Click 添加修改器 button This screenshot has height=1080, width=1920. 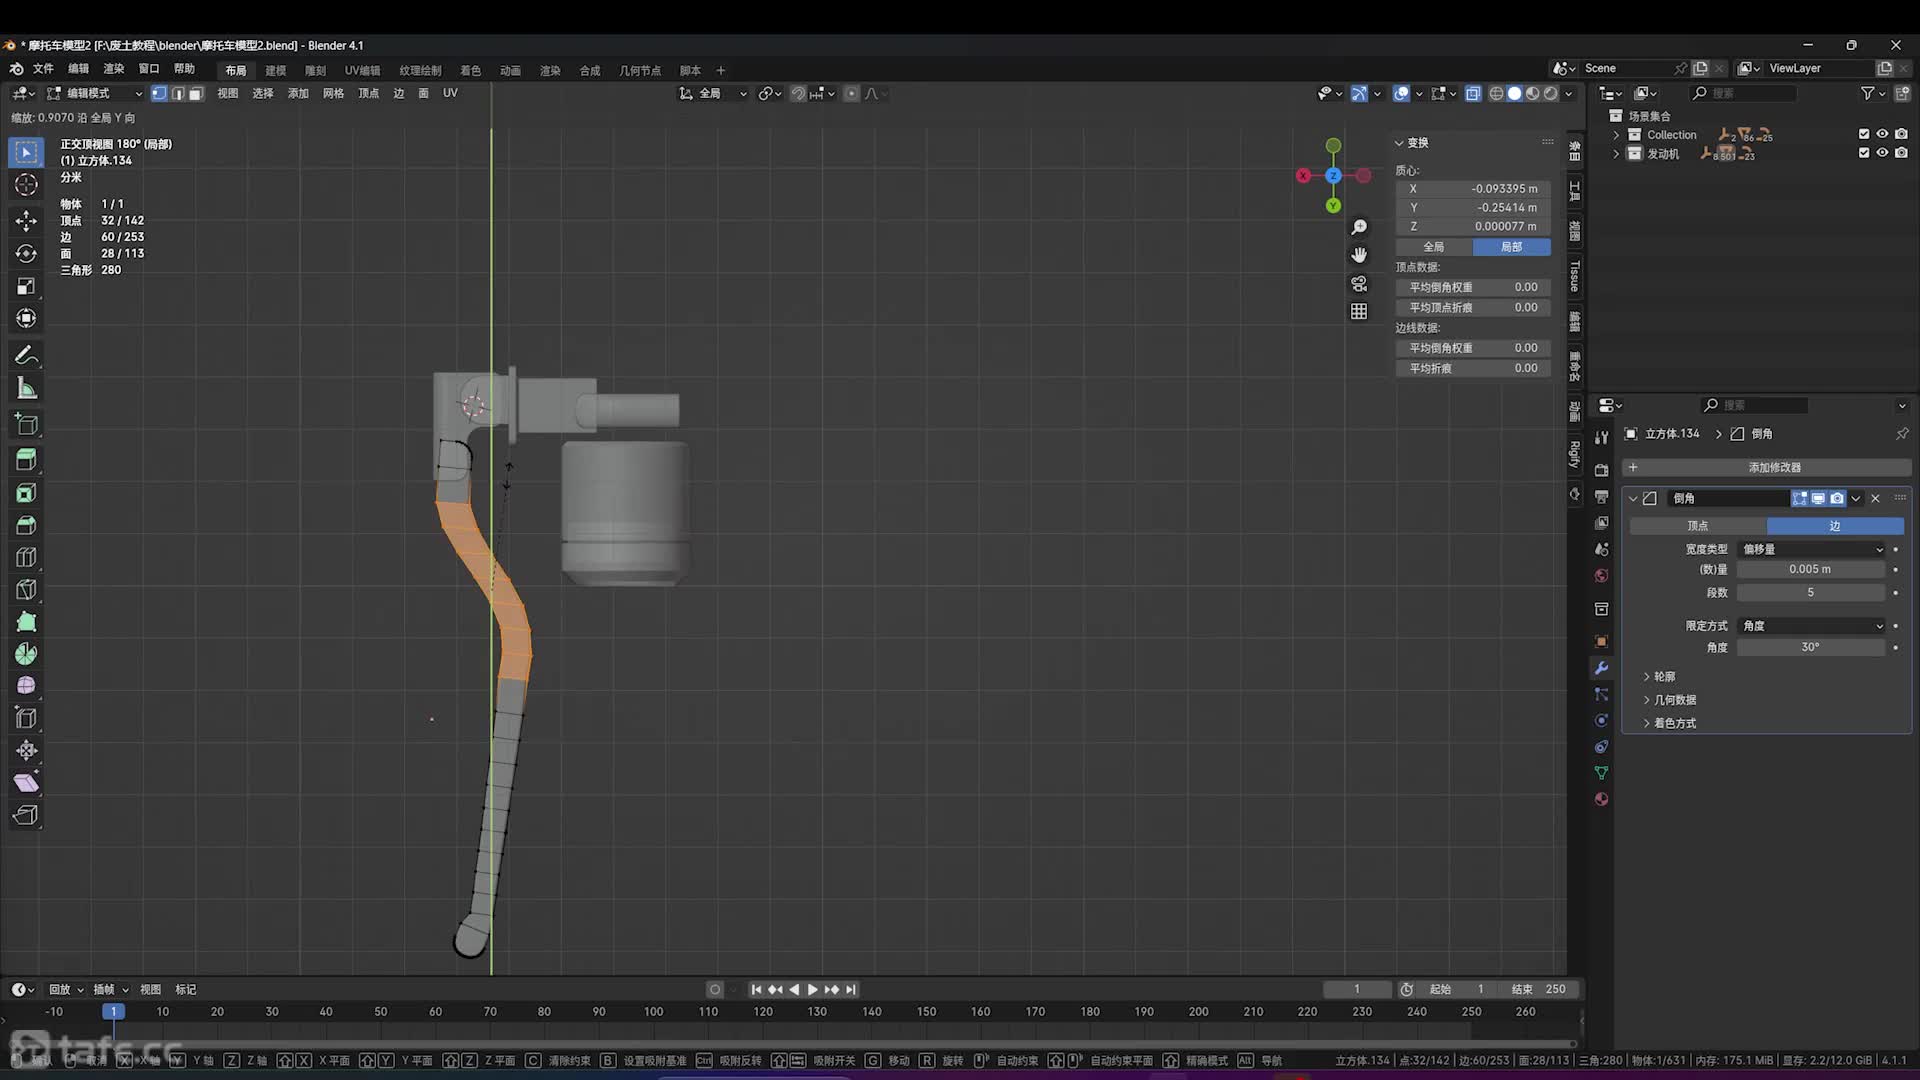click(1766, 467)
